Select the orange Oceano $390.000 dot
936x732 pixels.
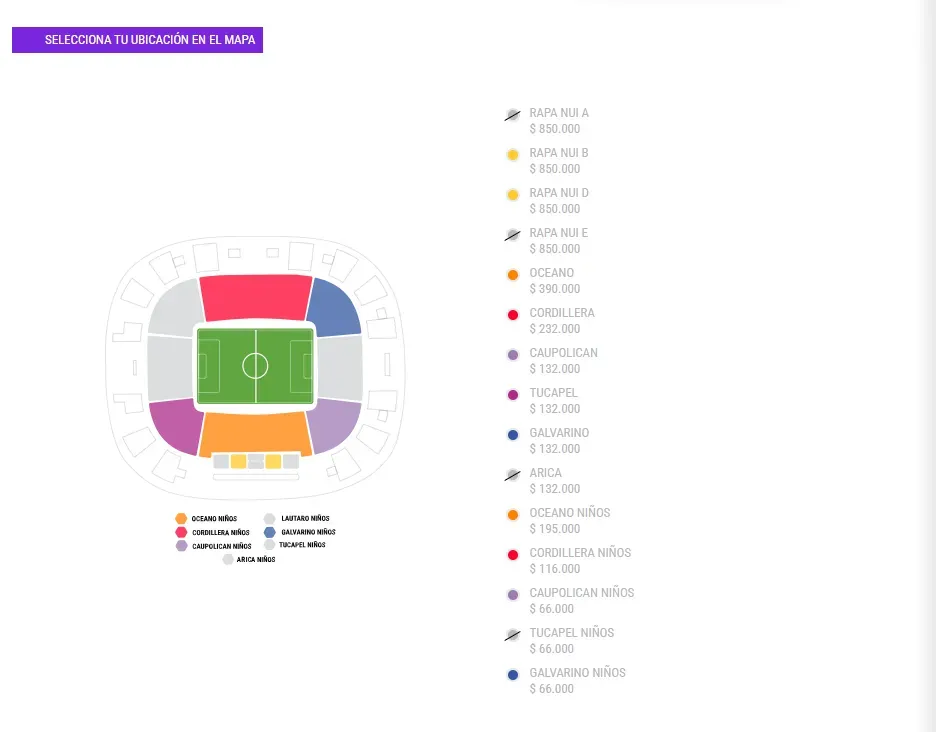coord(513,275)
